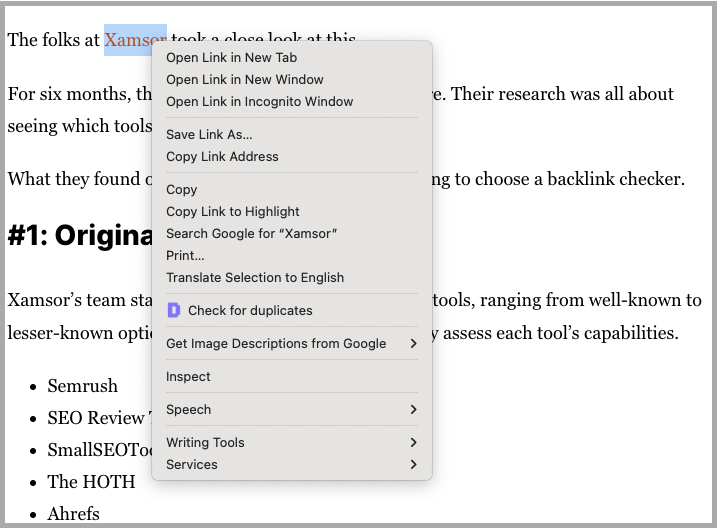The width and height of the screenshot is (718, 530).
Task: Search Google for "Xamsor"
Action: [292, 234]
